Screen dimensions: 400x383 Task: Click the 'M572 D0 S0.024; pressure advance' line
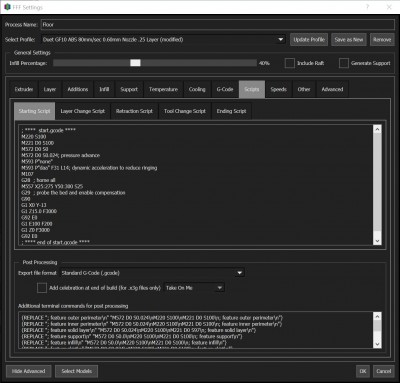pos(60,155)
